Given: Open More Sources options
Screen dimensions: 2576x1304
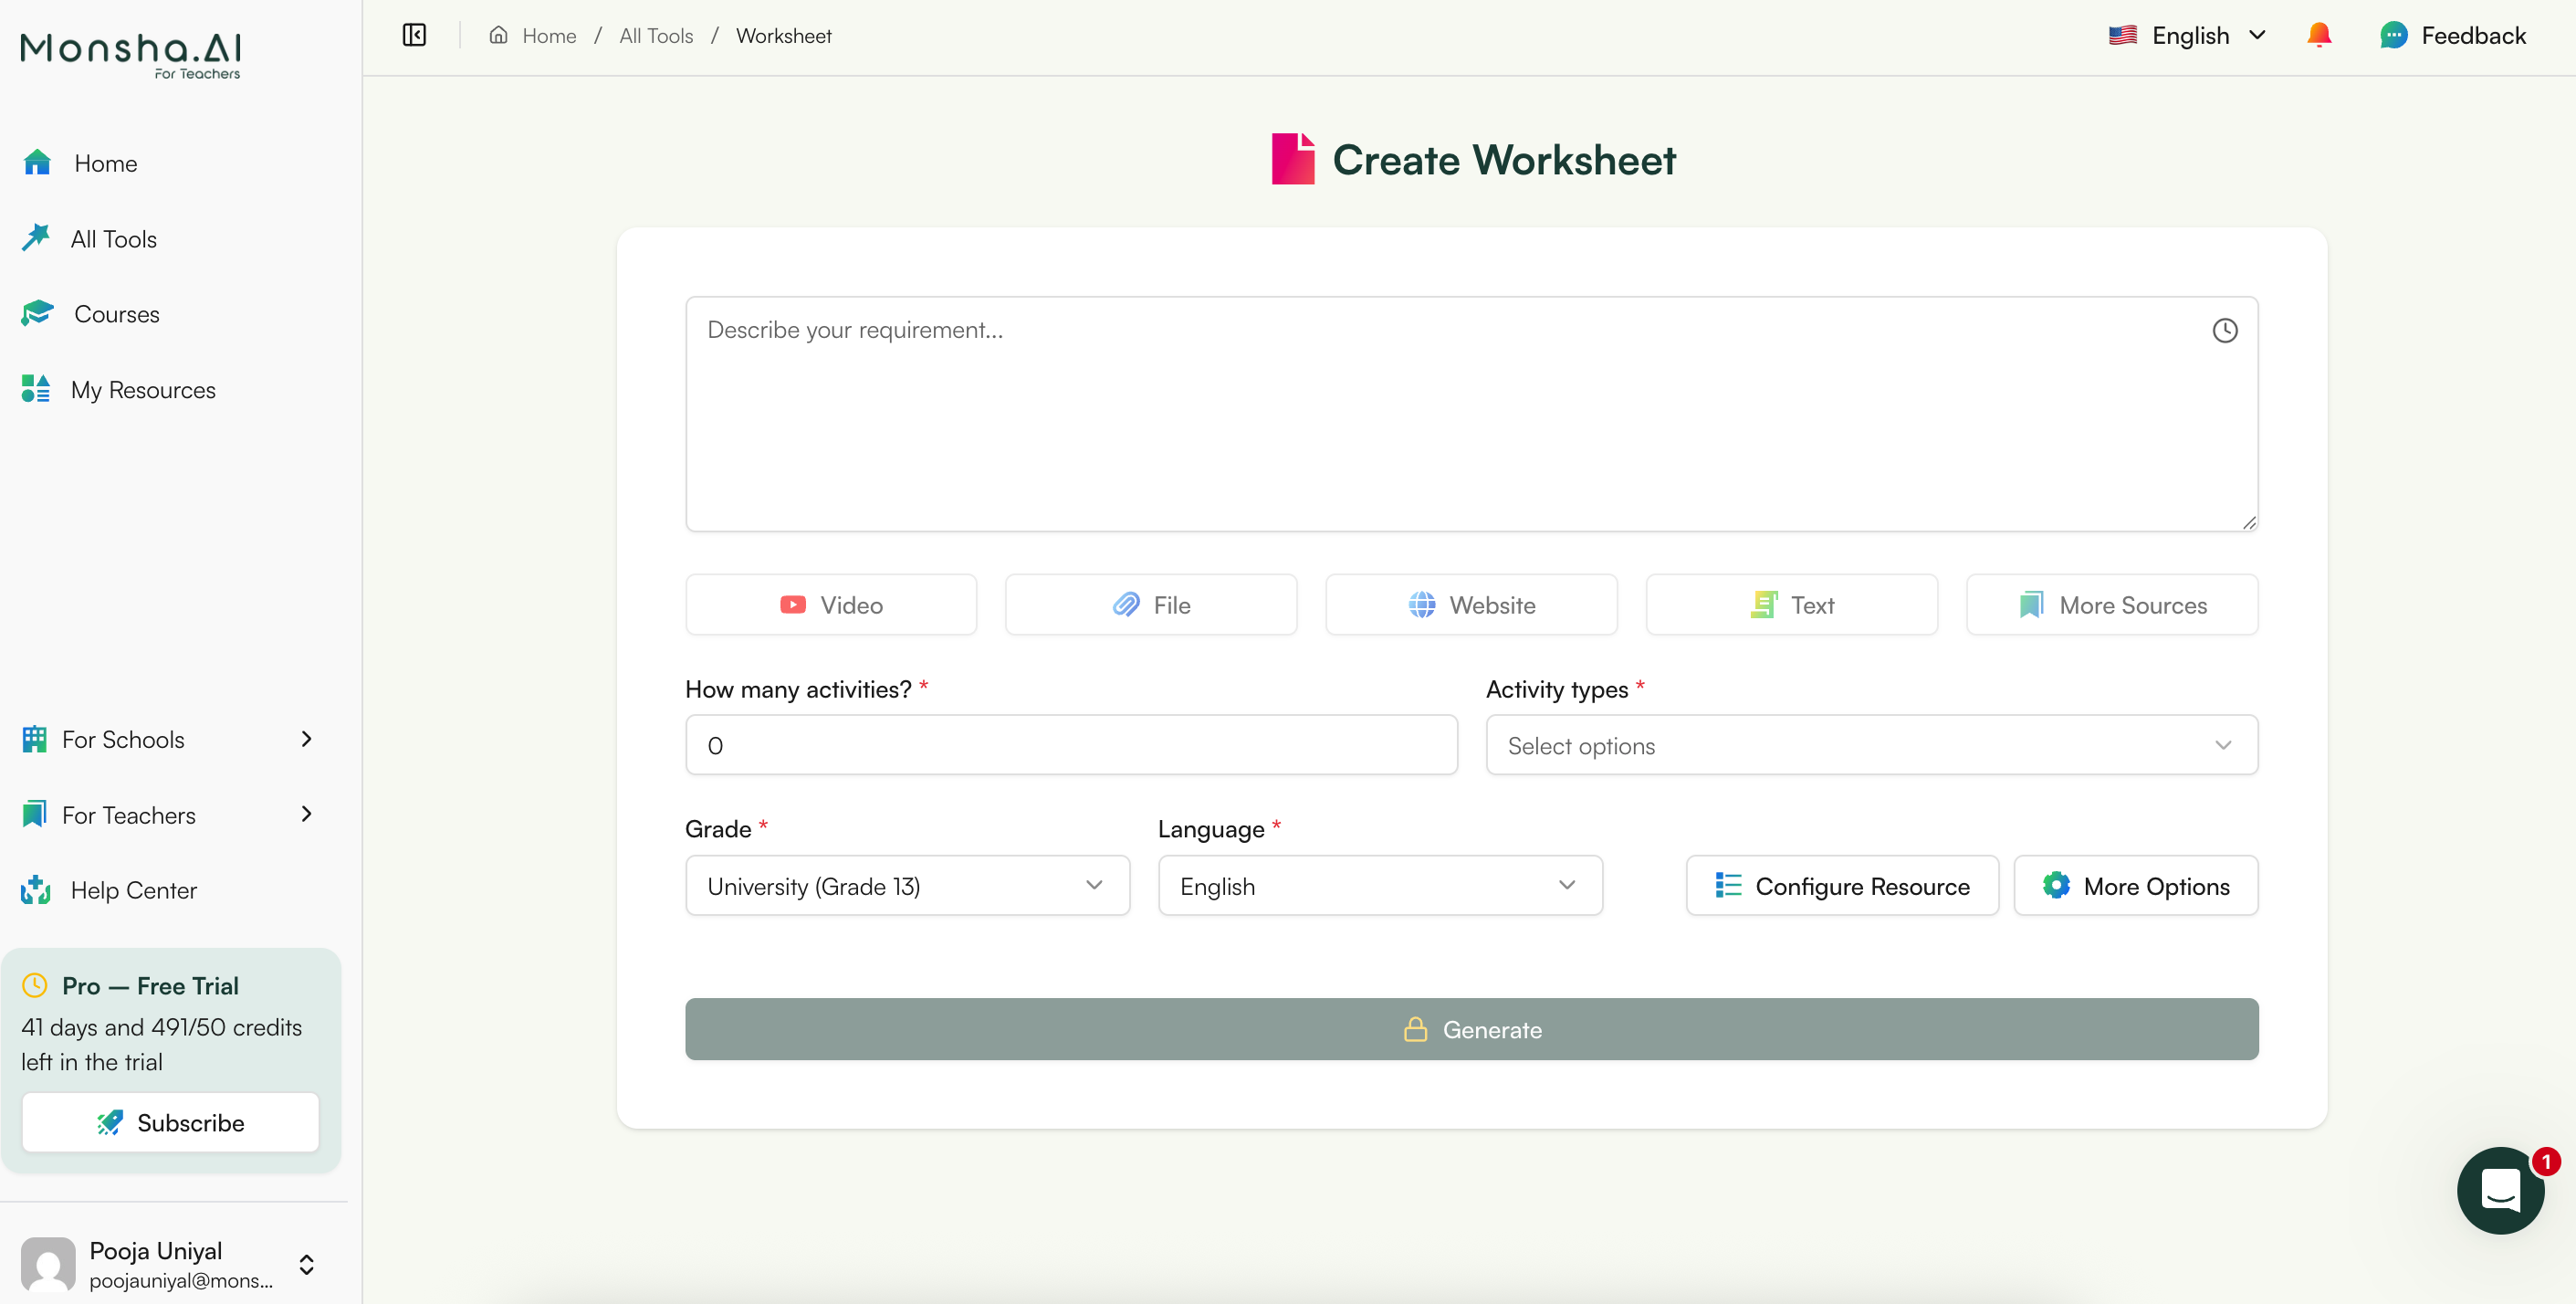Looking at the screenshot, I should 2111,604.
